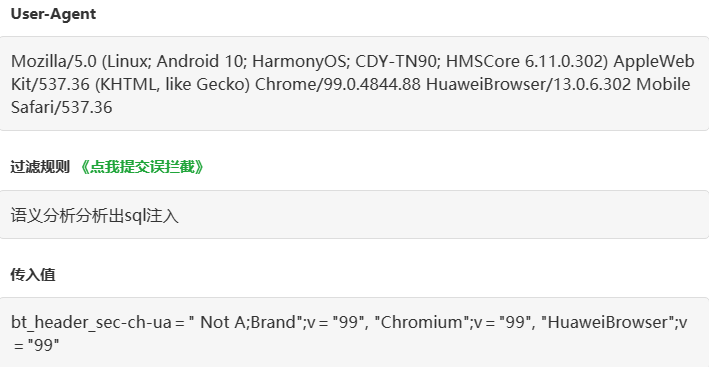
Task: Select the CDY-TN90 device model text
Action: click(x=398, y=61)
